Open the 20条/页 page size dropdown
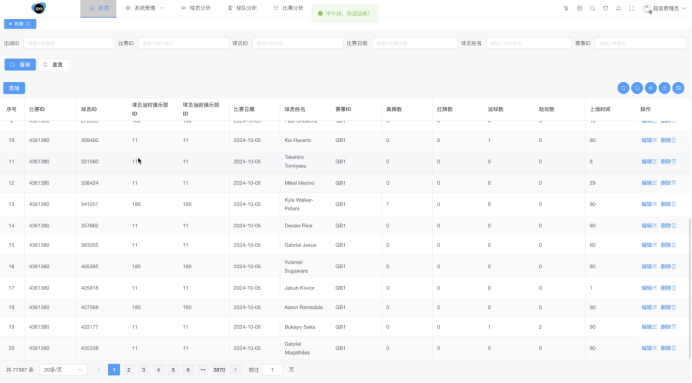Image resolution: width=692 pixels, height=383 pixels. (x=63, y=370)
